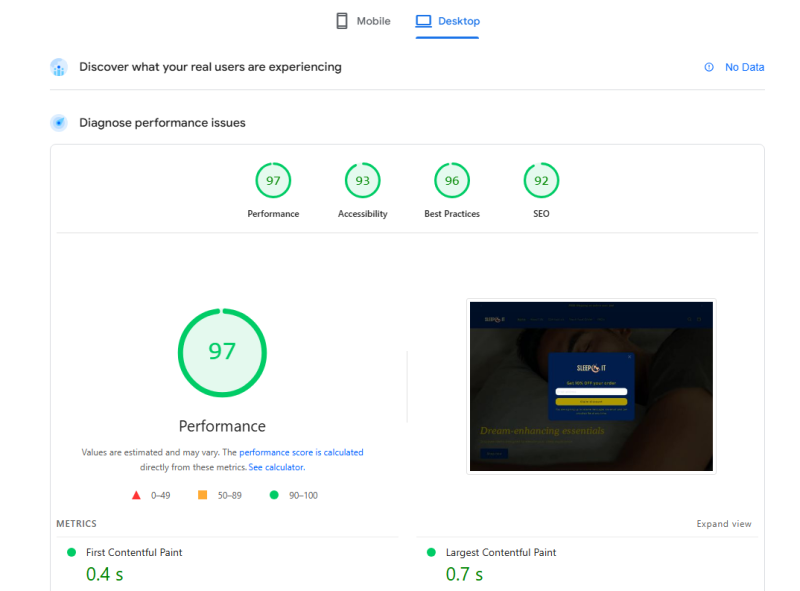Click the Discover what your real users heading
The height and width of the screenshot is (591, 800).
tap(210, 67)
